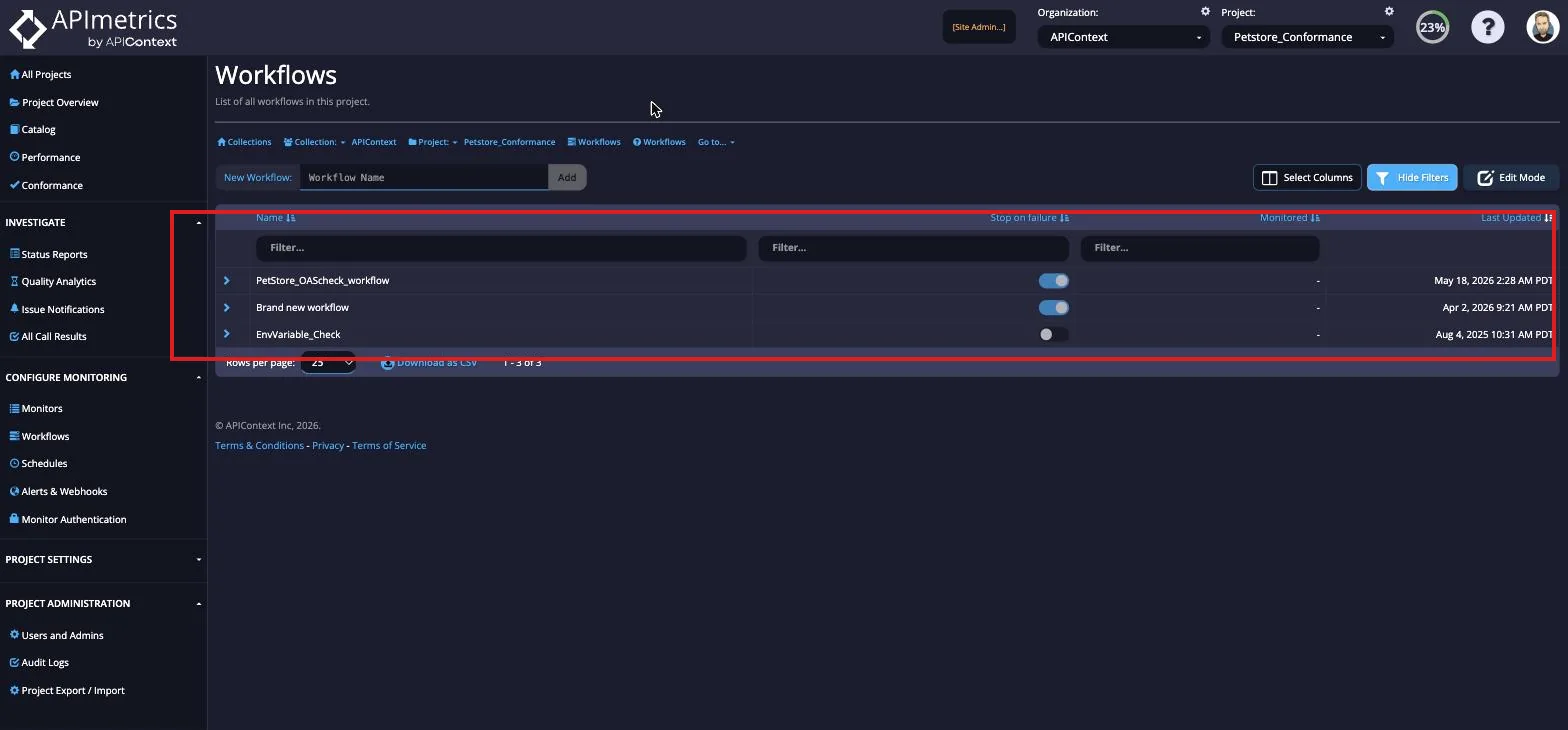1568x730 pixels.
Task: Switch to Edit Mode
Action: click(x=1511, y=177)
